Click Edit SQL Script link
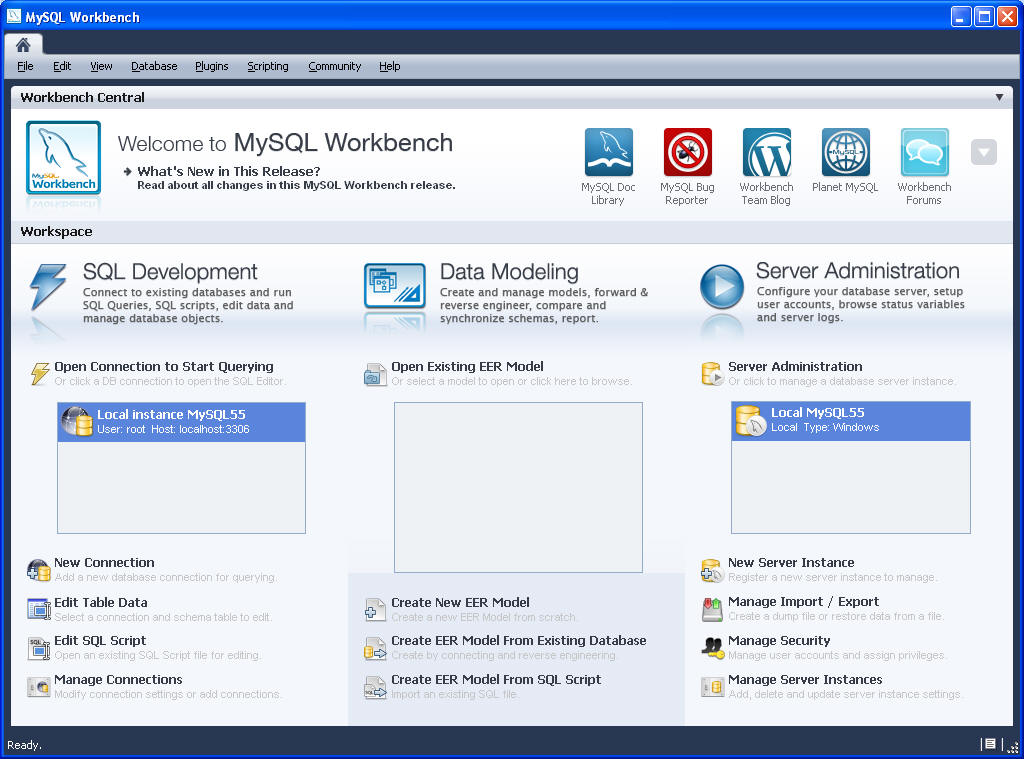 [100, 640]
